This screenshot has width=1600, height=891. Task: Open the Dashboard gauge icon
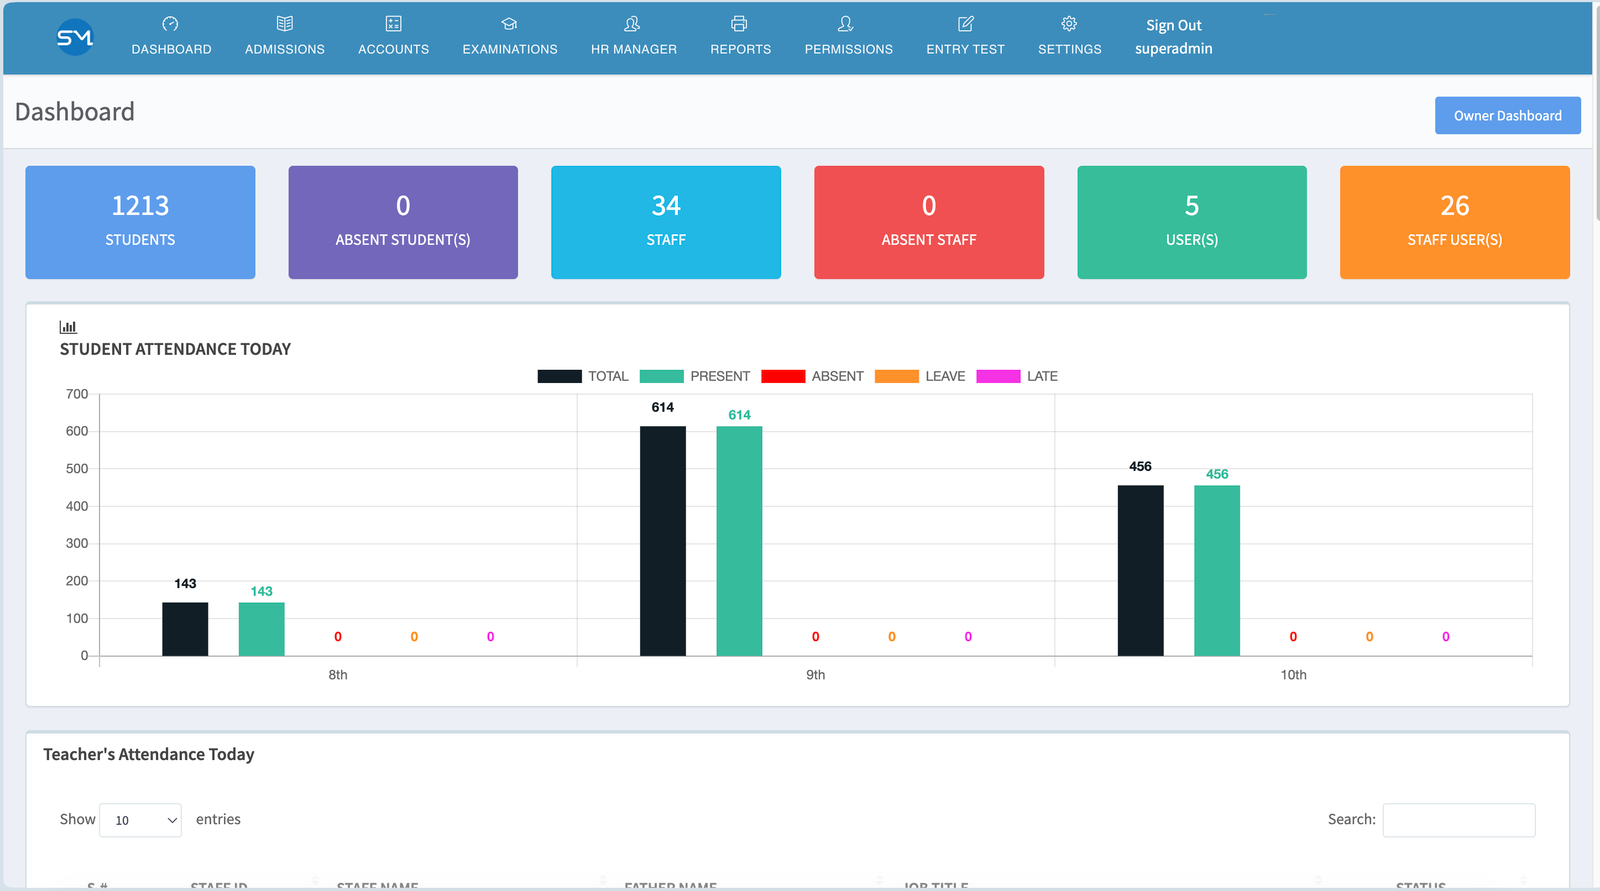pyautogui.click(x=171, y=24)
